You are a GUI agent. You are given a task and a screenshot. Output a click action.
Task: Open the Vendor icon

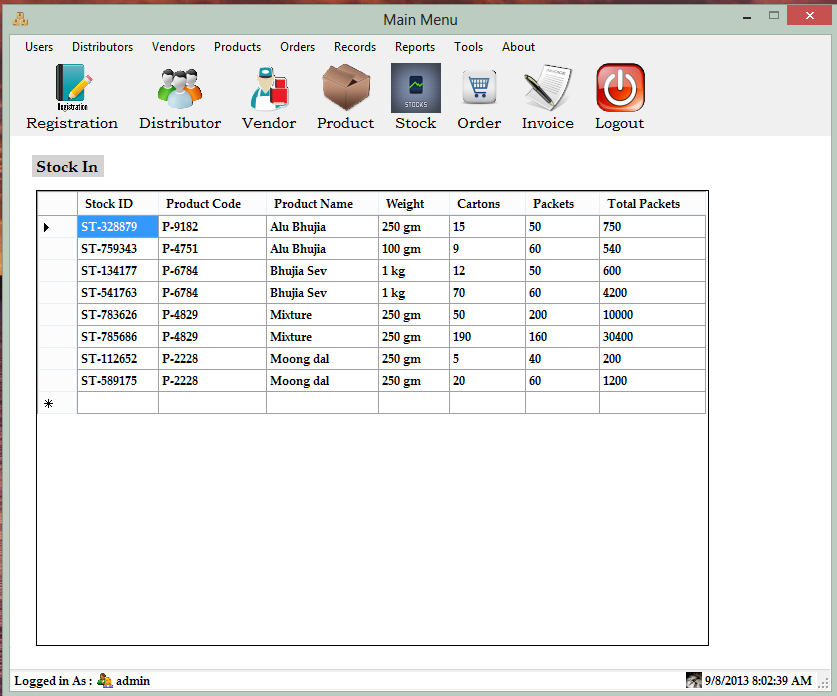click(270, 88)
